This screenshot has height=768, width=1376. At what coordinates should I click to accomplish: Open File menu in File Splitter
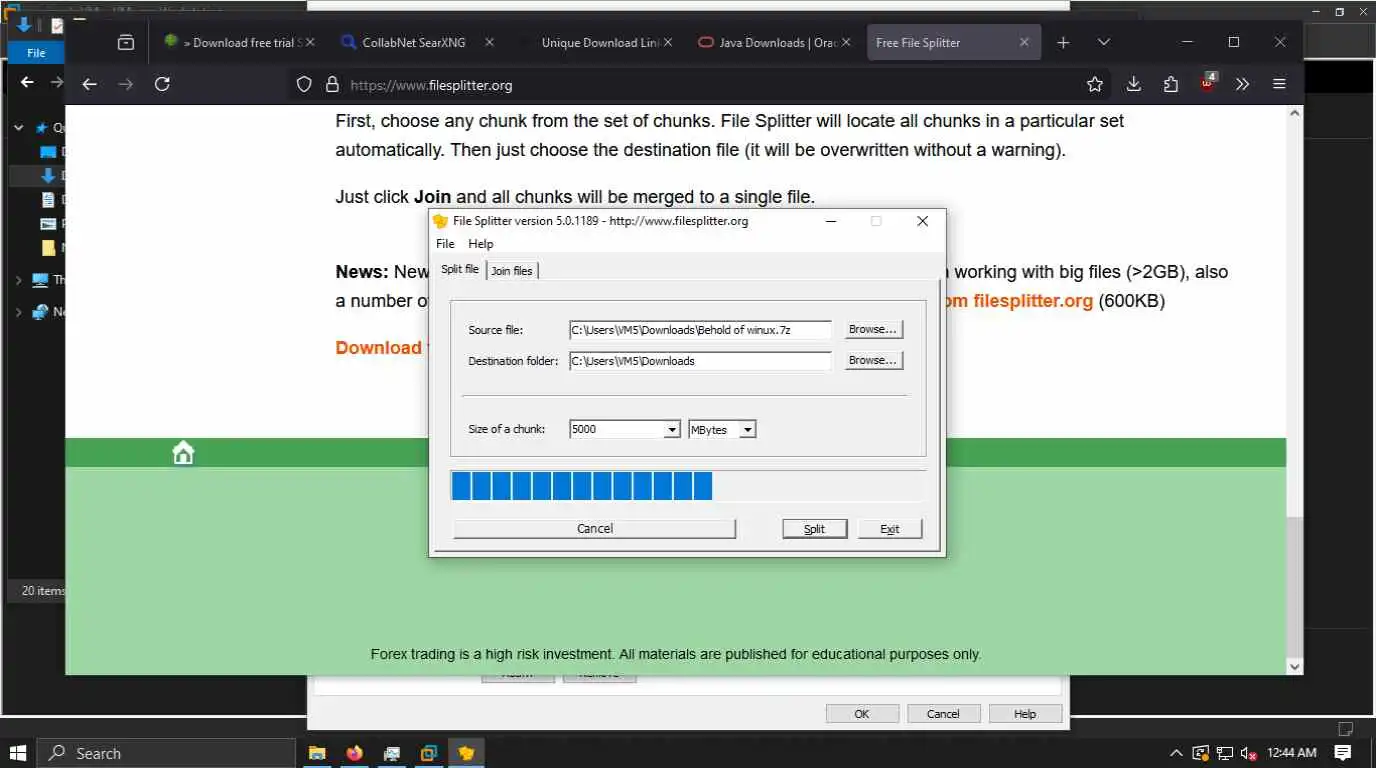click(445, 244)
